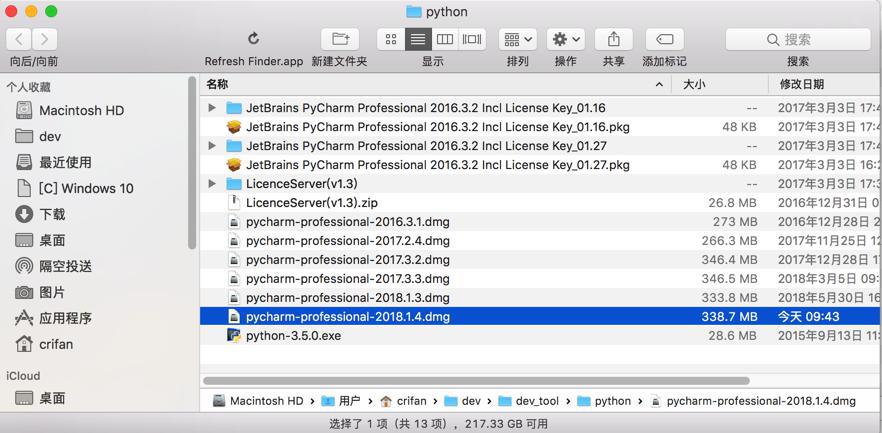The height and width of the screenshot is (433, 882).
Task: Click dev_tool in path bar
Action: [x=529, y=401]
